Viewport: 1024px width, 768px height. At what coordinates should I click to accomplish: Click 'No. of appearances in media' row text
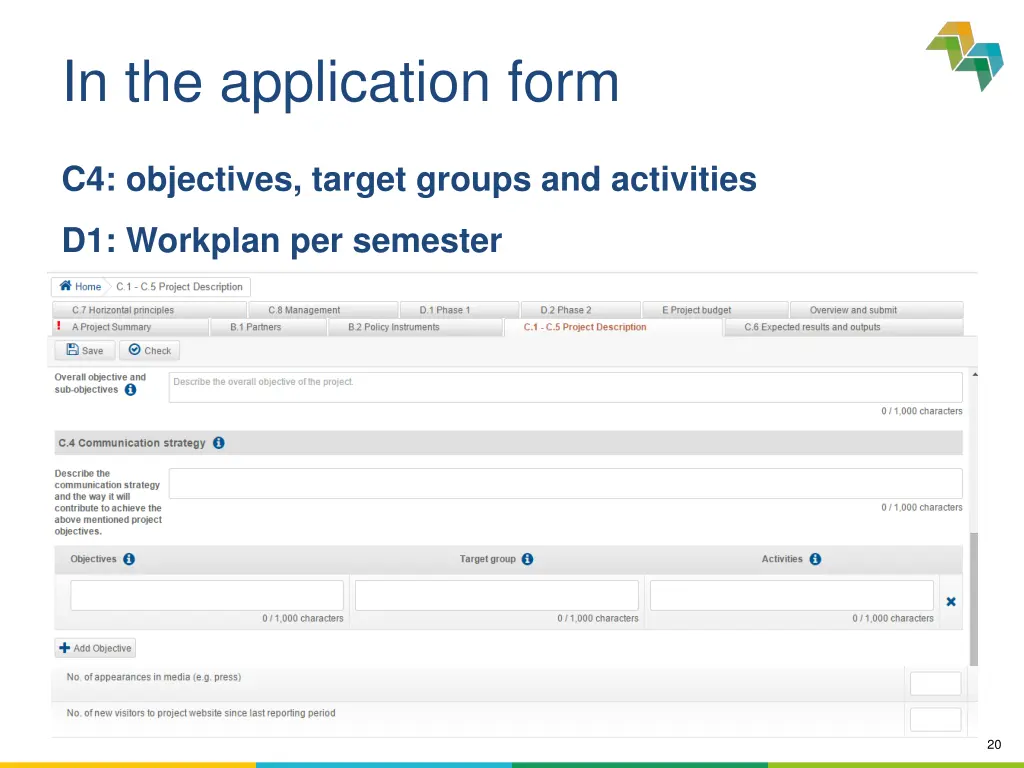click(x=153, y=677)
